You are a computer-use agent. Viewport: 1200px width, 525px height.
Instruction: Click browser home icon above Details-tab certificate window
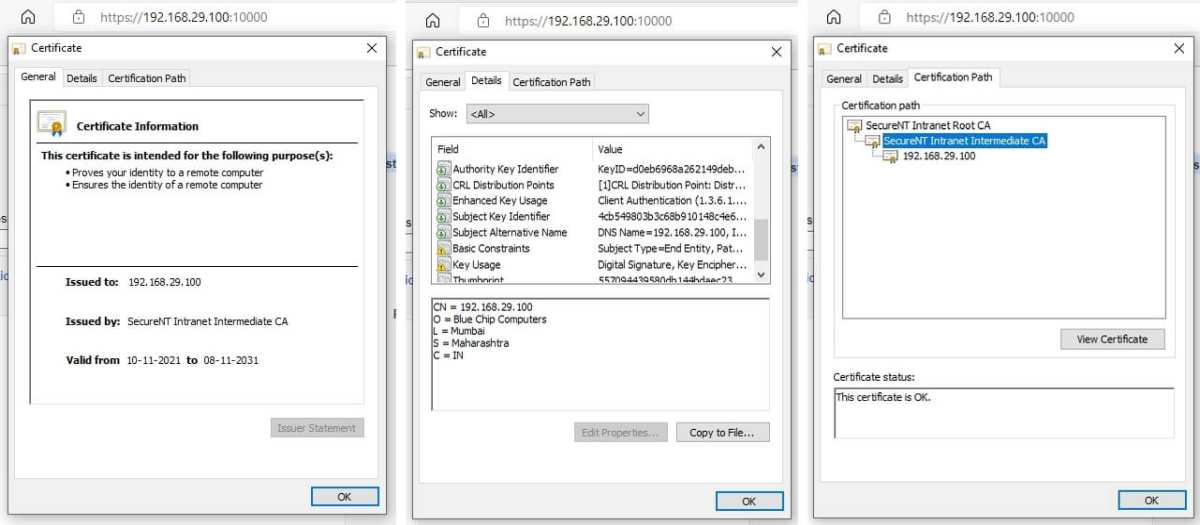433,20
